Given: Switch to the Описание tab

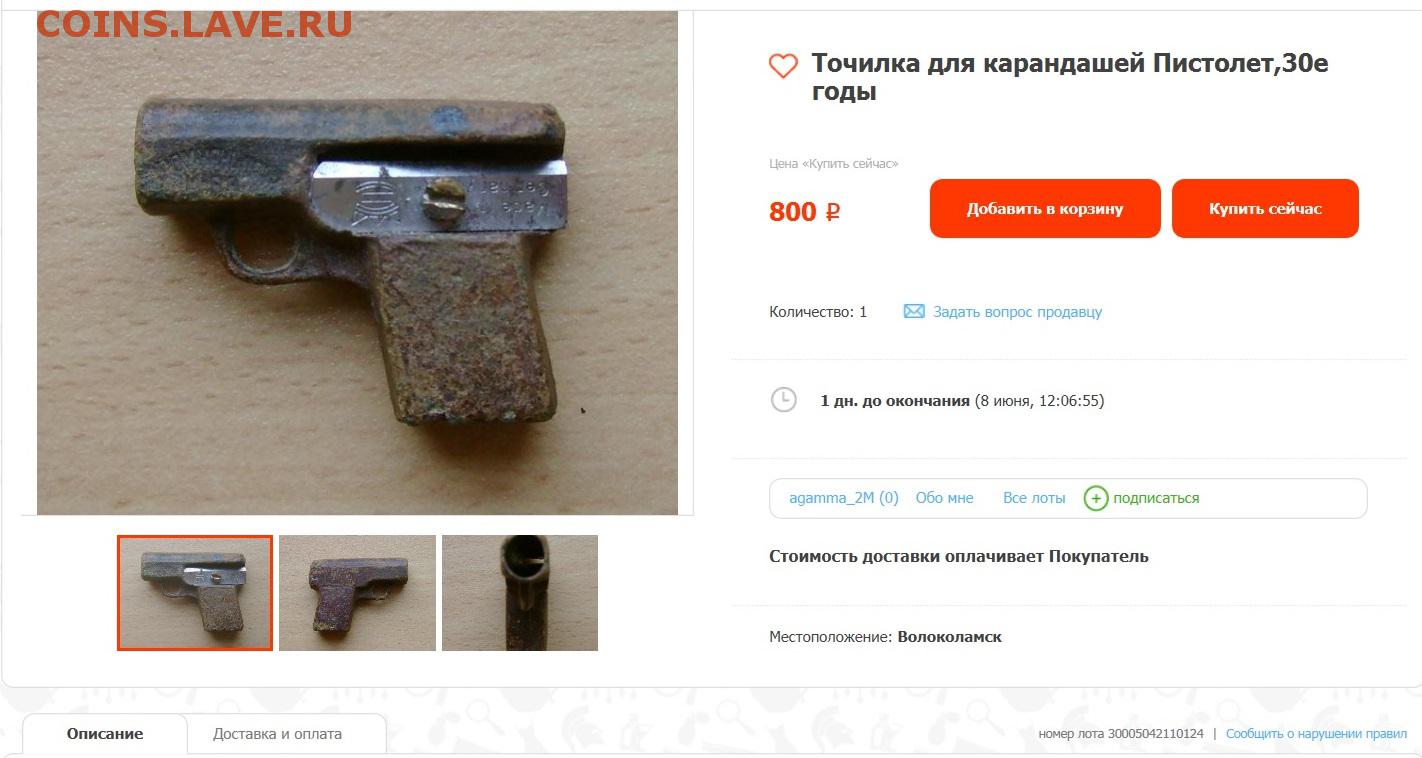Looking at the screenshot, I should [x=105, y=734].
